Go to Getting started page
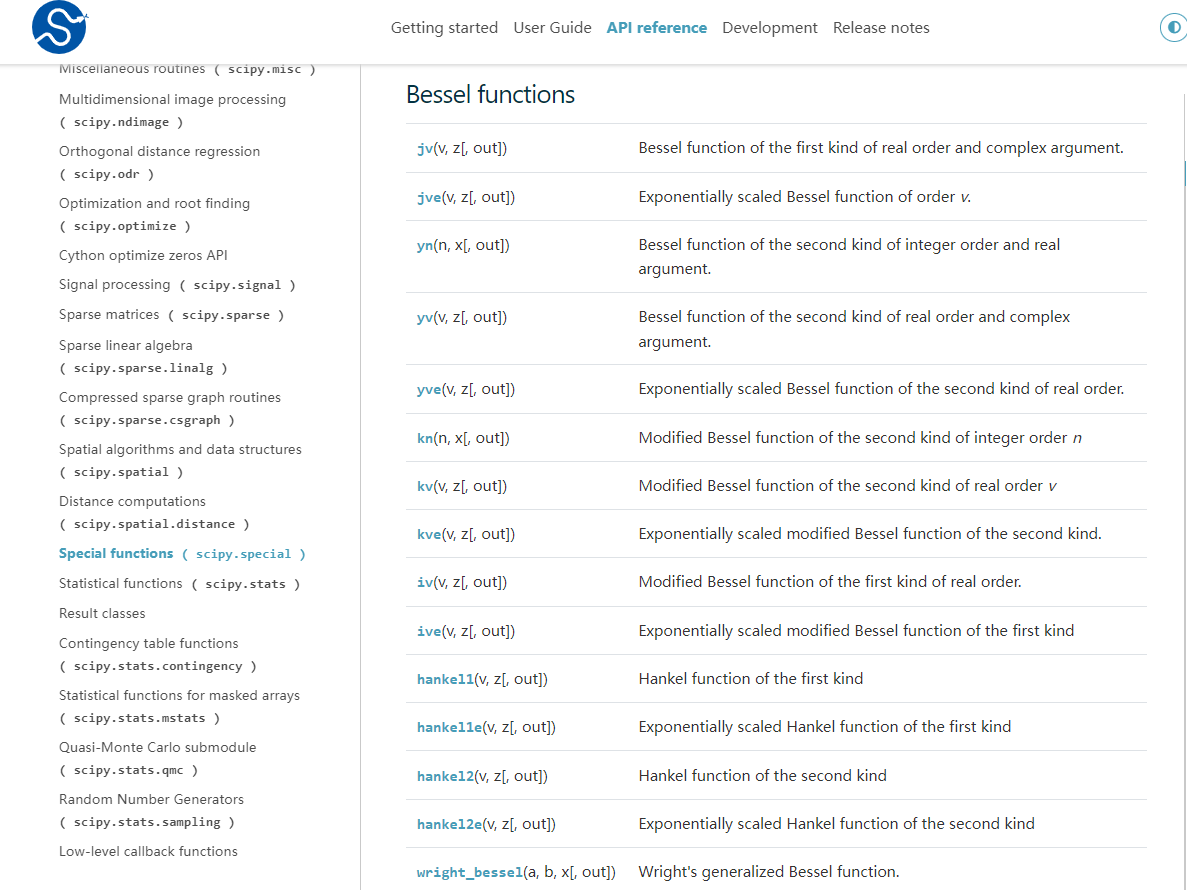 click(444, 27)
